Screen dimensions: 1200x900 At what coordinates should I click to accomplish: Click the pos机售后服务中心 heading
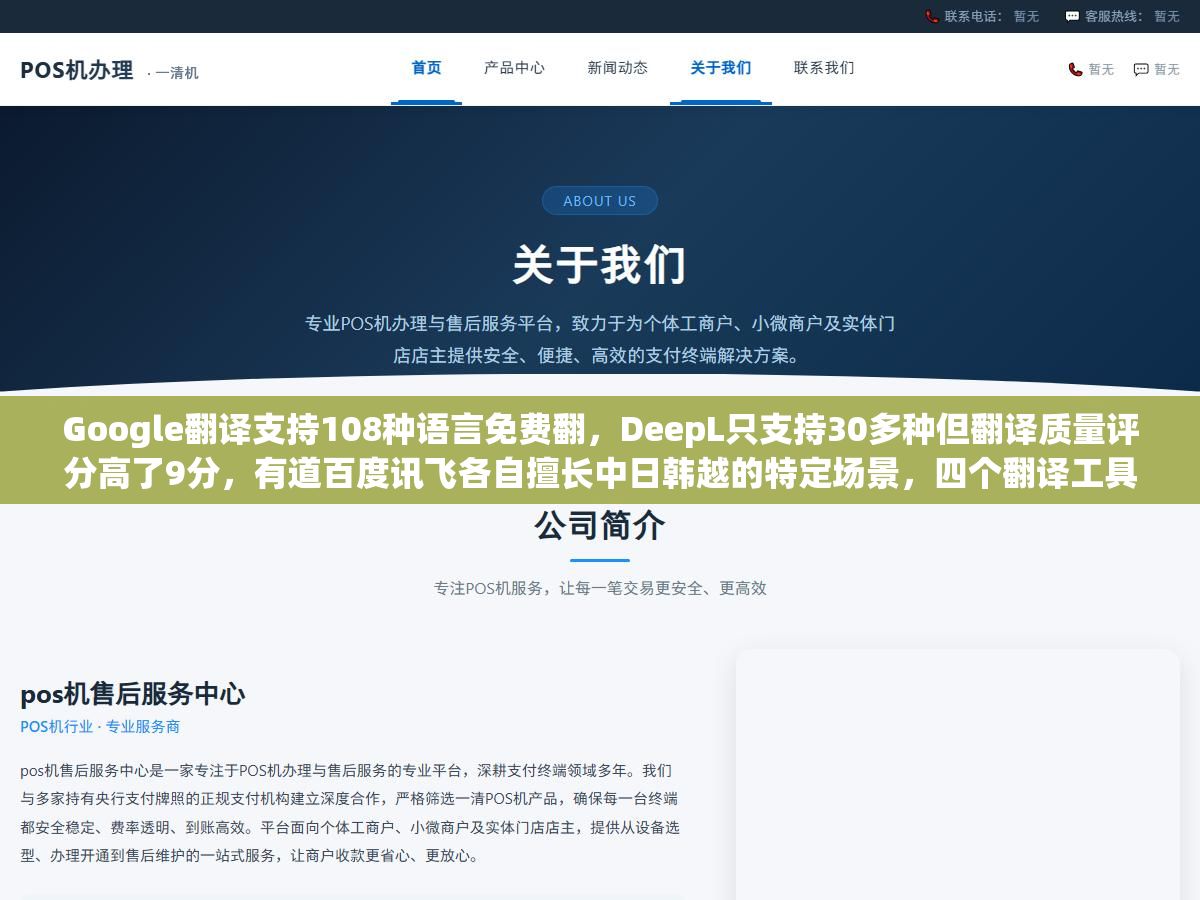click(x=133, y=693)
